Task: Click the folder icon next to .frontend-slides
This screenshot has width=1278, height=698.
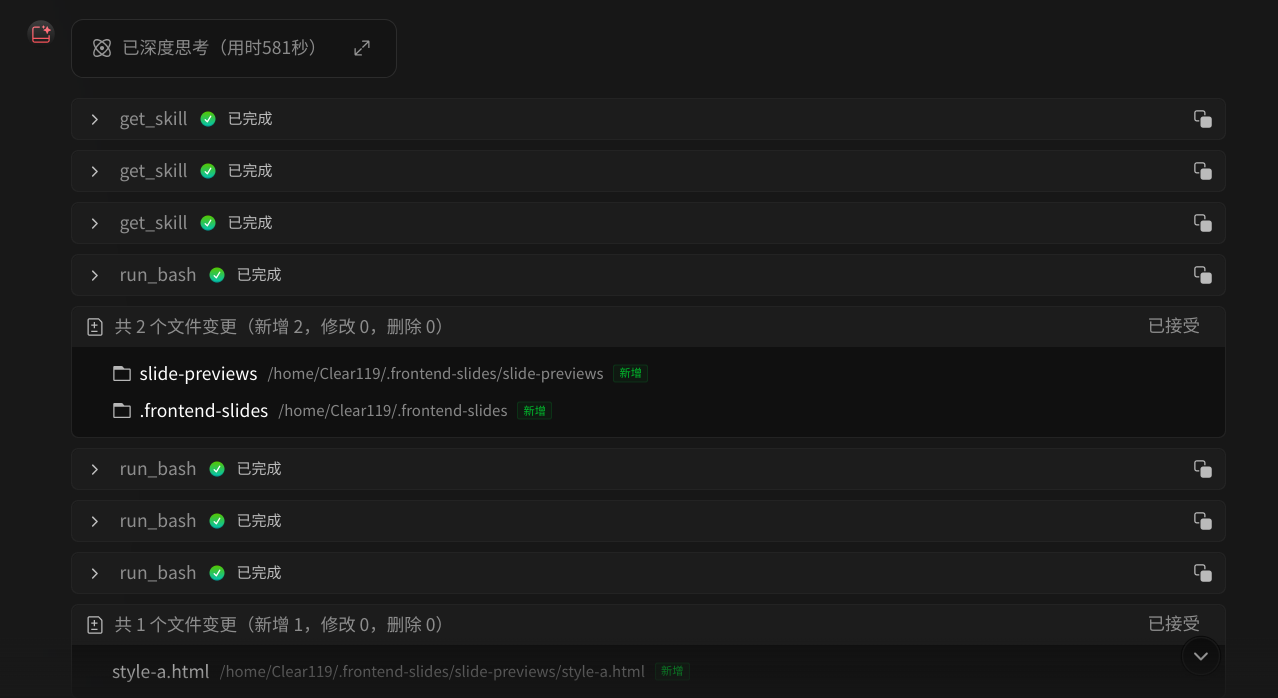Action: pyautogui.click(x=122, y=410)
